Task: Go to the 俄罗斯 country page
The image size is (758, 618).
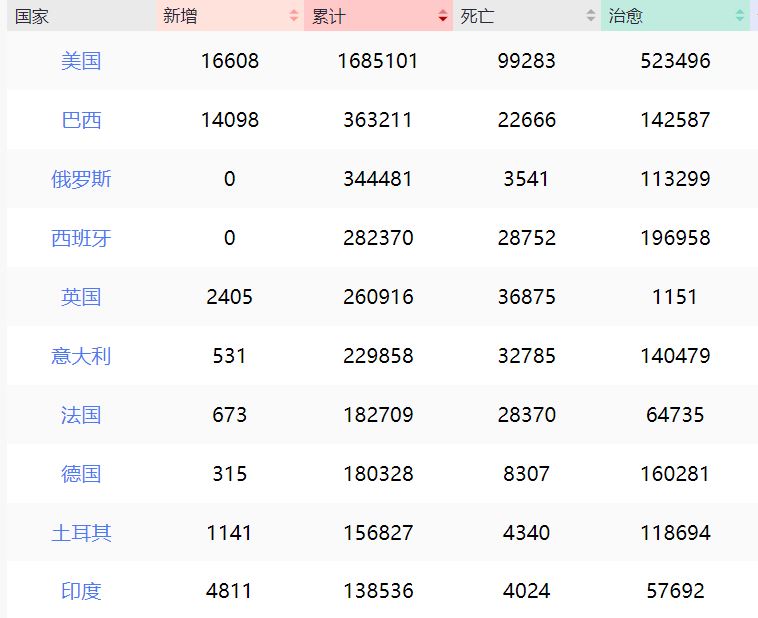Action: click(81, 179)
